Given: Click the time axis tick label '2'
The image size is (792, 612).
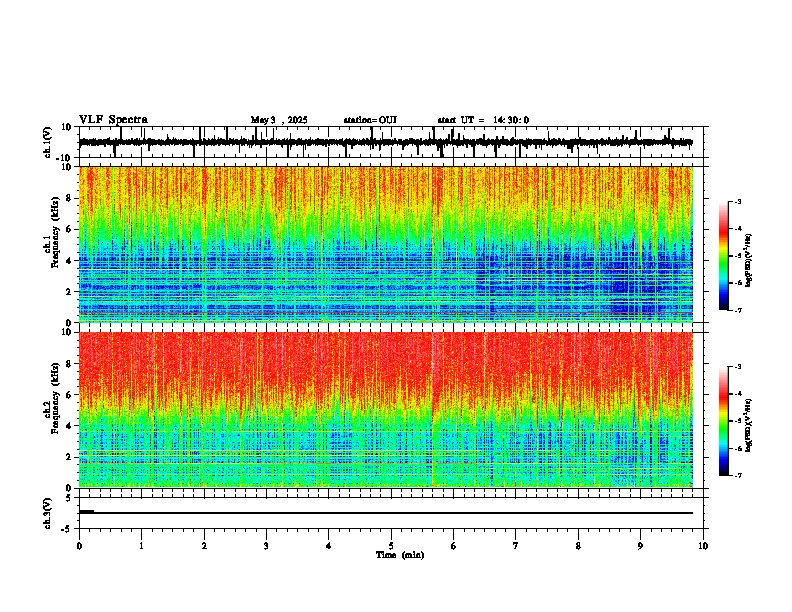Looking at the screenshot, I should click(x=204, y=546).
